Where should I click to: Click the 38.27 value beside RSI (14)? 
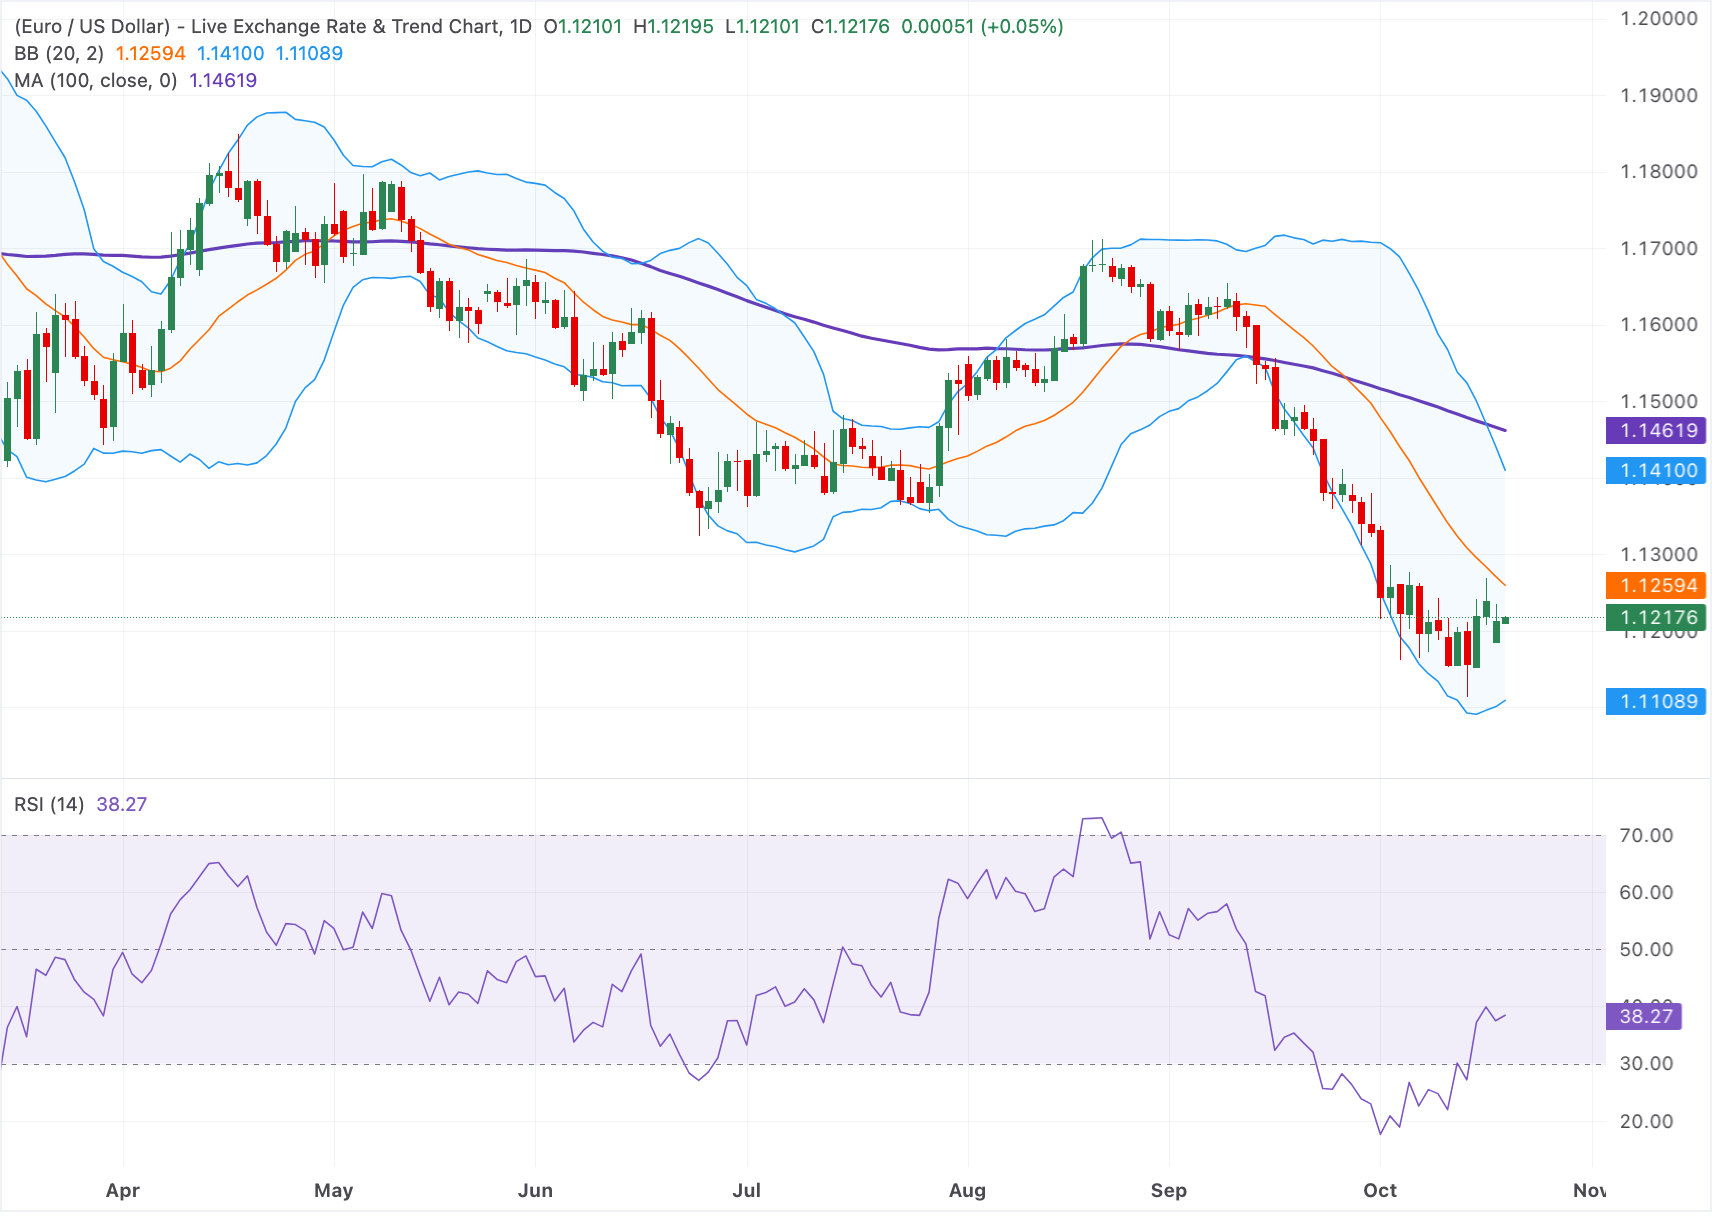[122, 804]
